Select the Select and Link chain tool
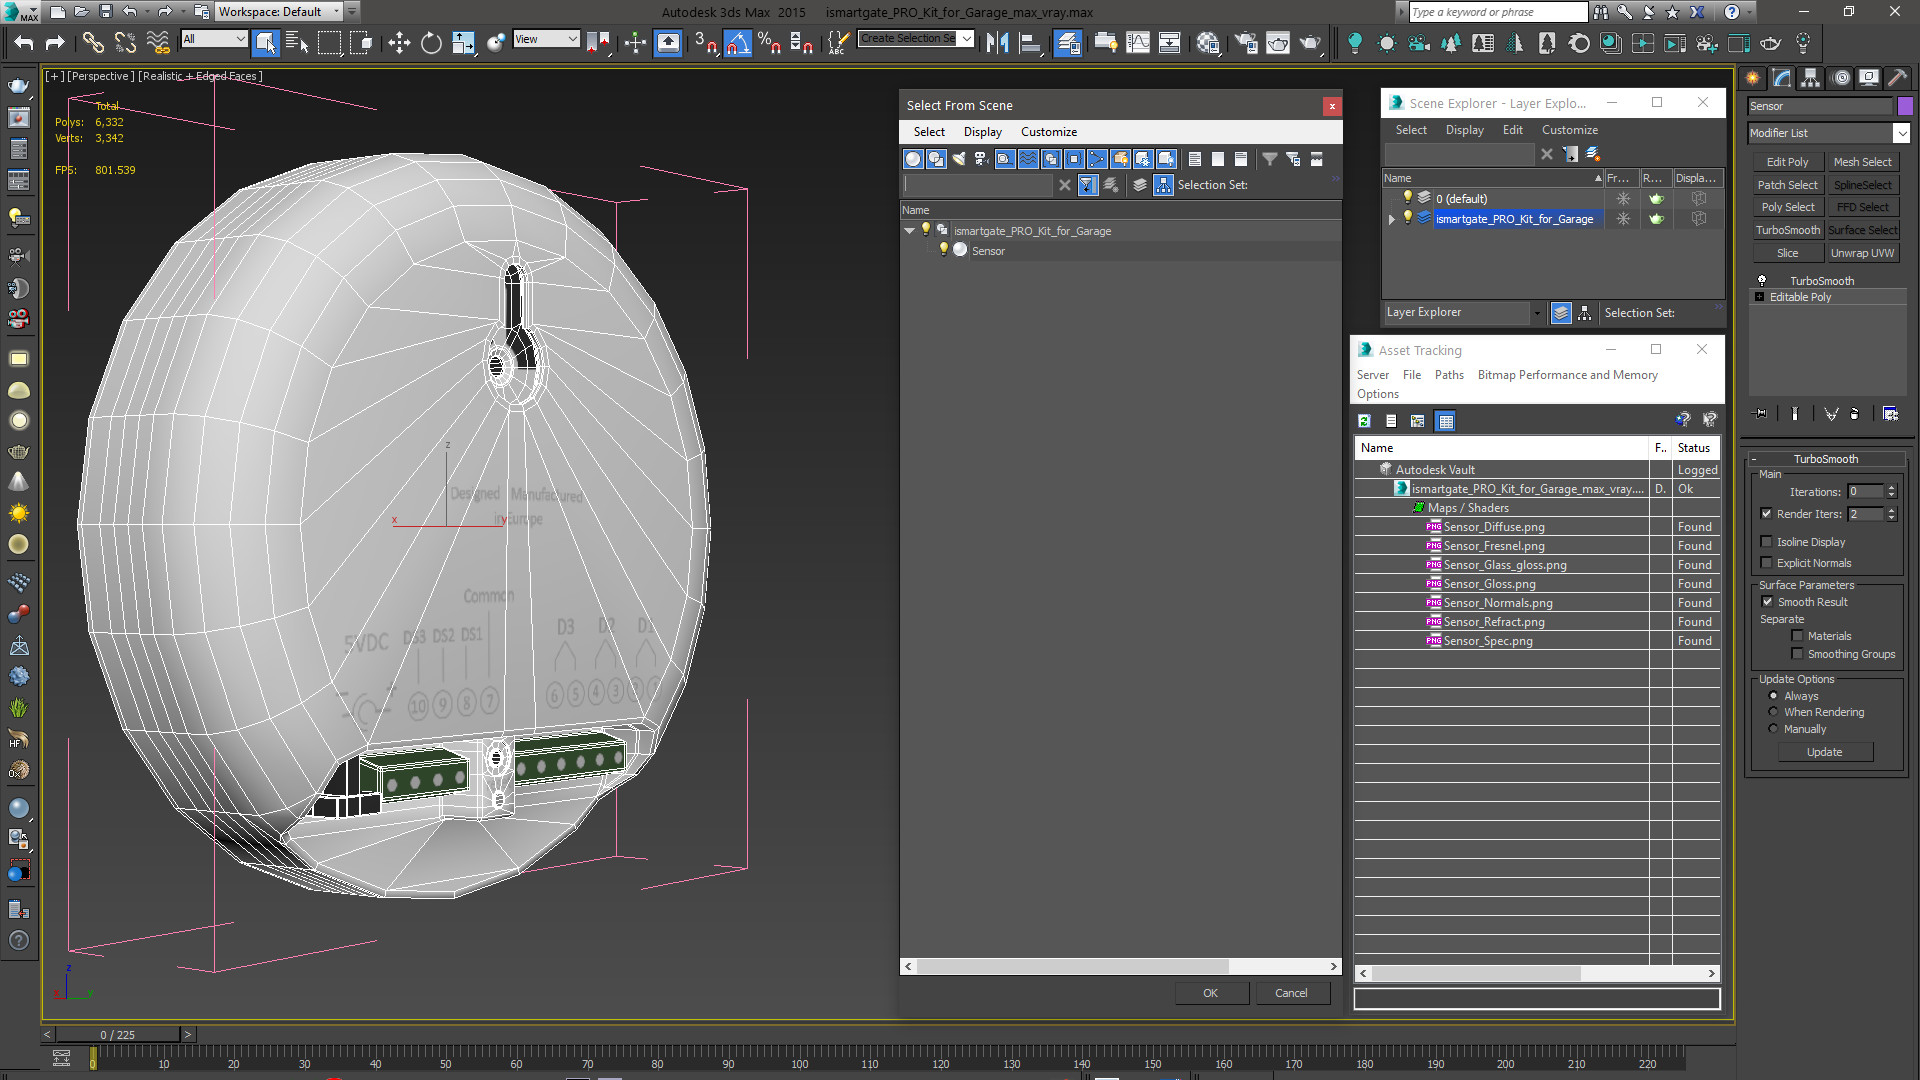 click(92, 43)
